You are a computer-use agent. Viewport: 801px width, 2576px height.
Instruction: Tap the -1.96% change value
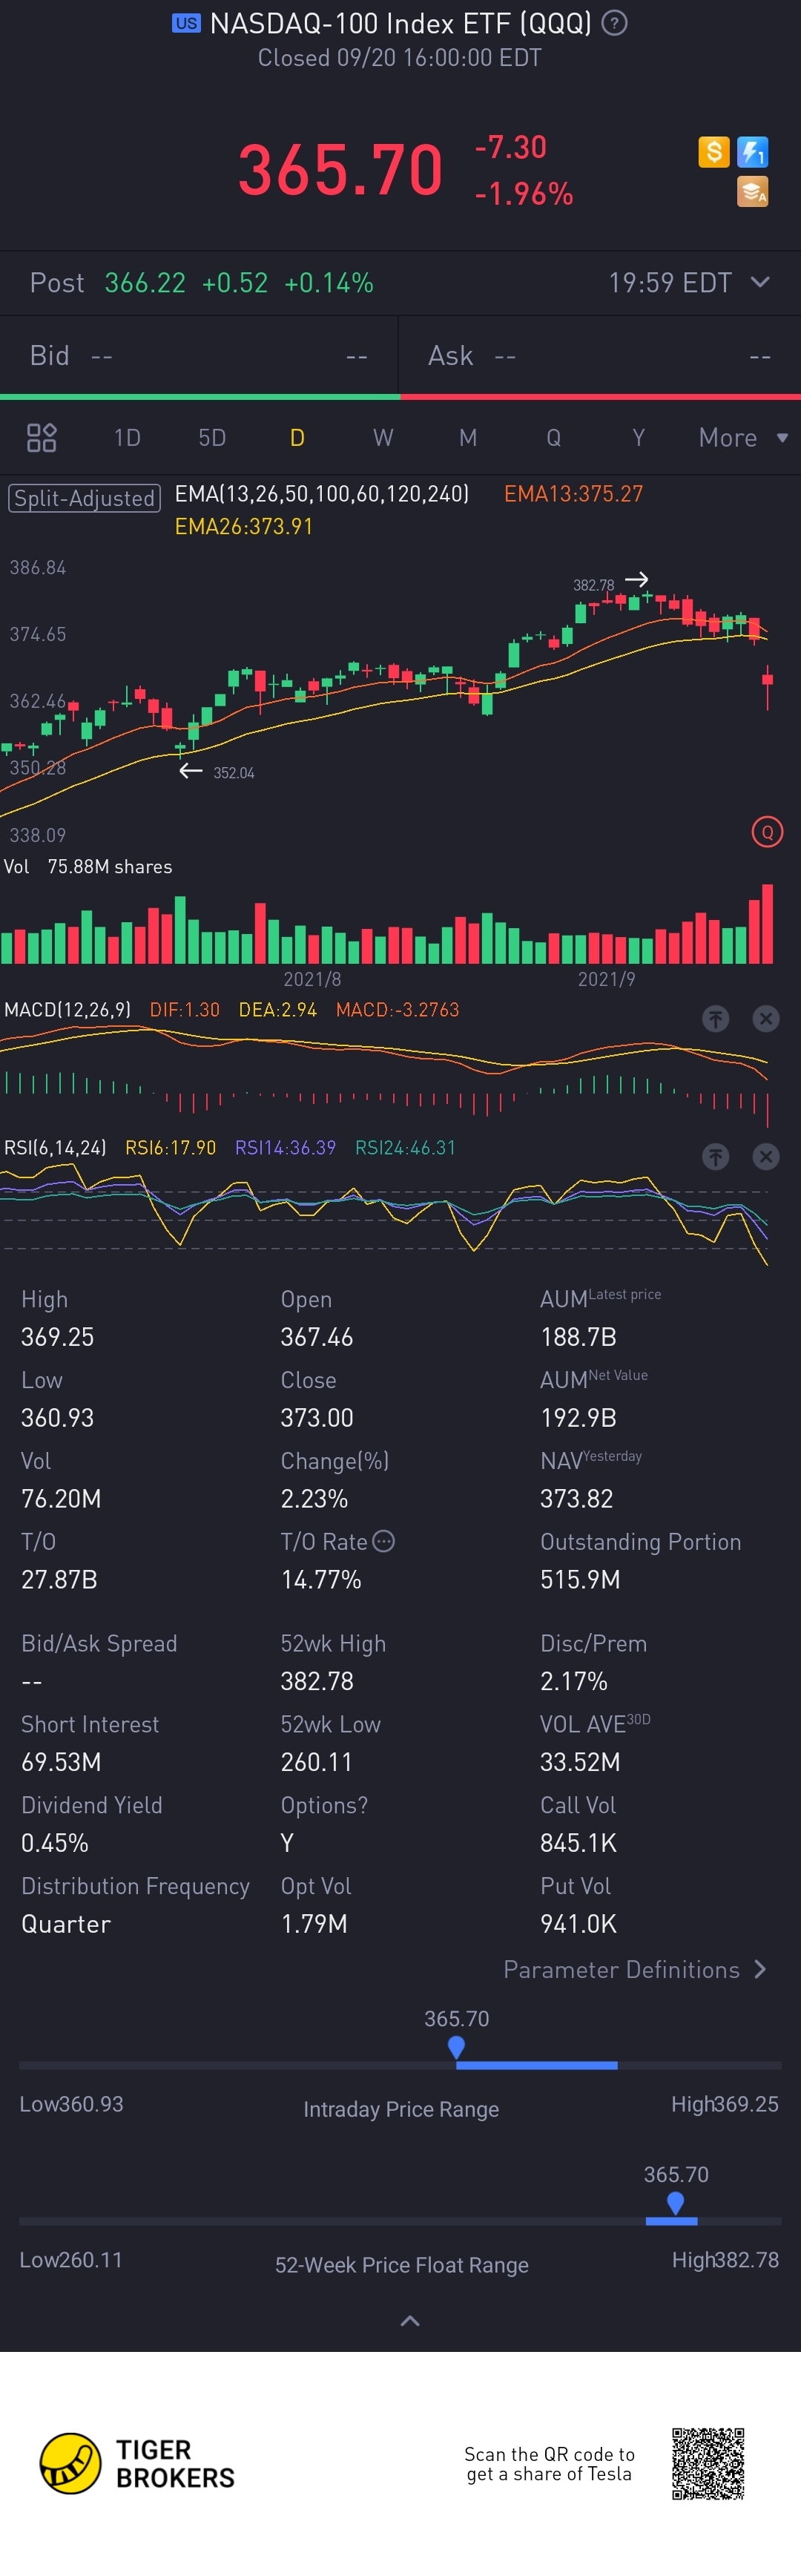[524, 194]
